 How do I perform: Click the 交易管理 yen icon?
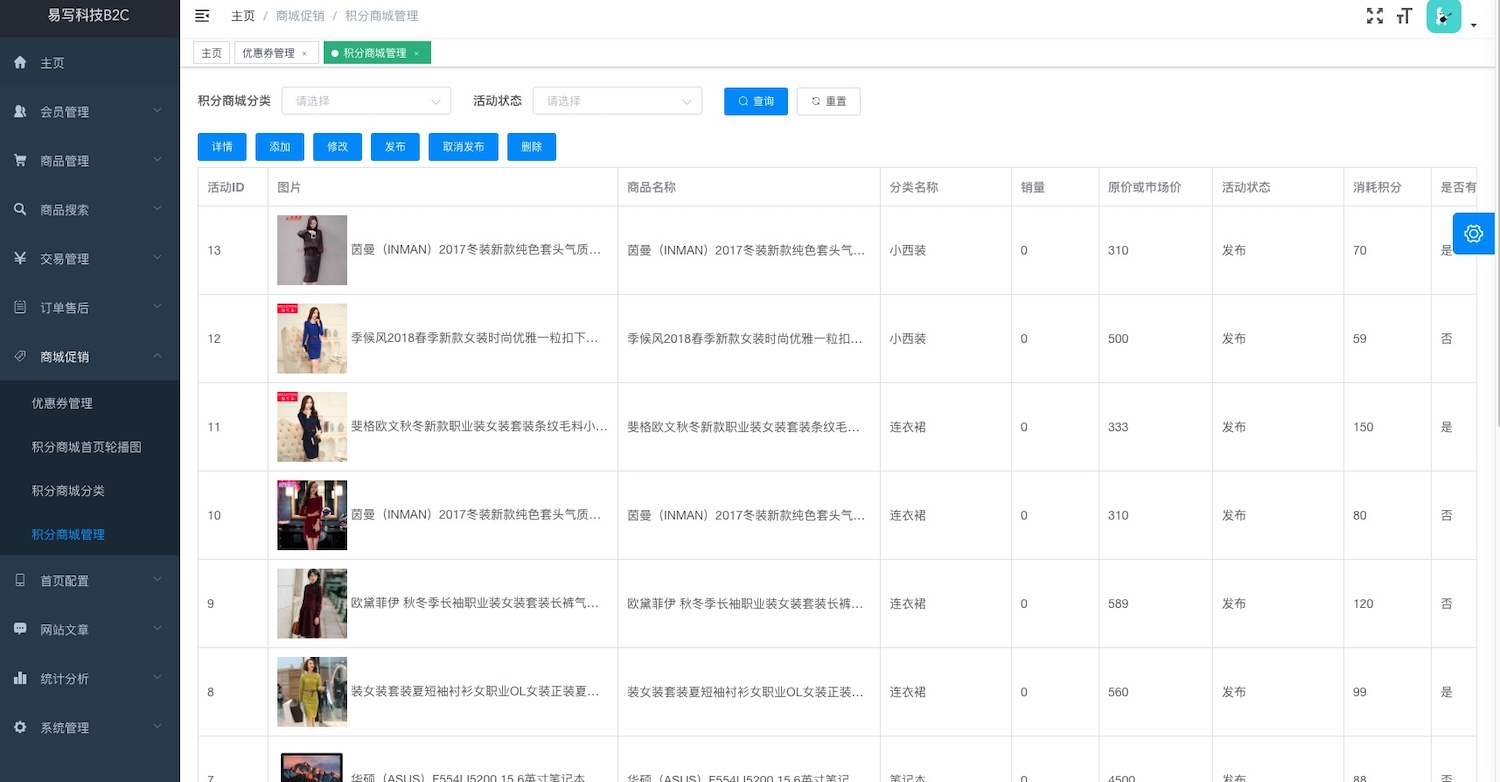(x=20, y=259)
